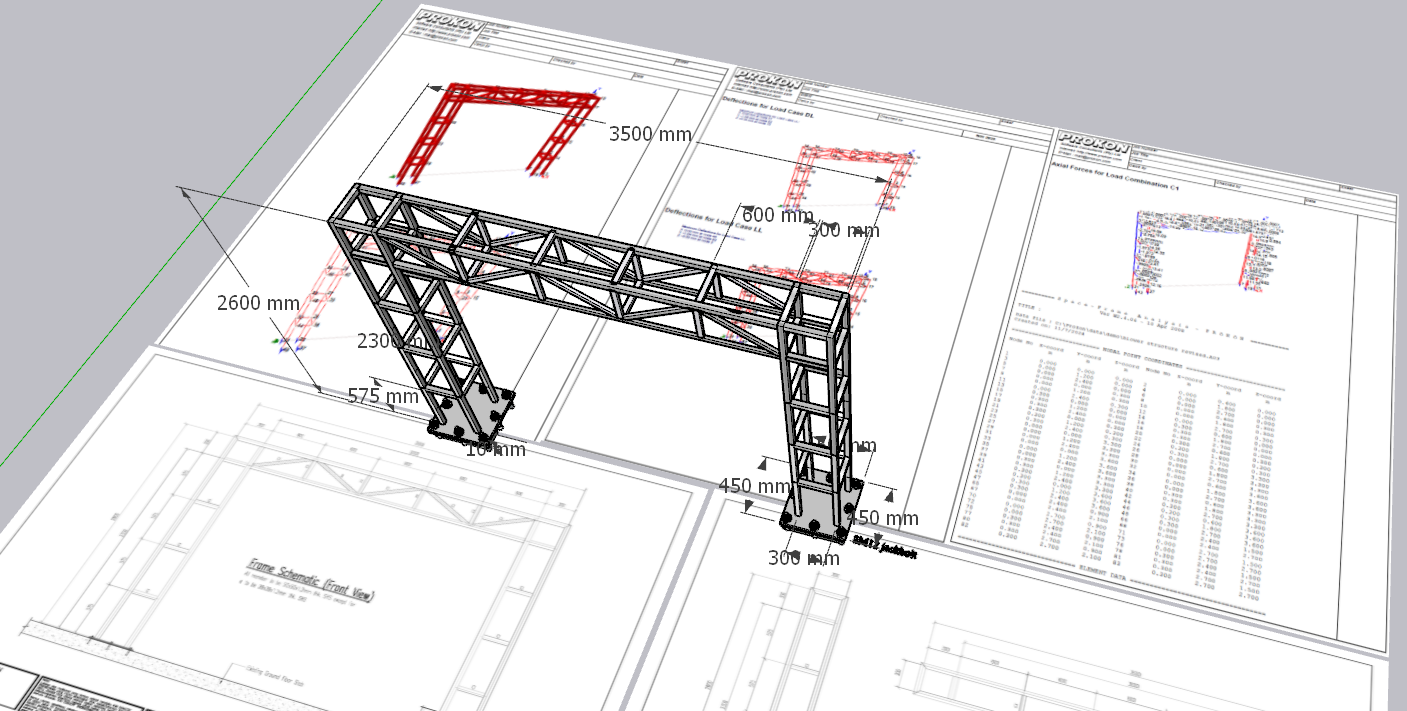Open the Frame Schematic (Front View) drawing

coord(310,580)
